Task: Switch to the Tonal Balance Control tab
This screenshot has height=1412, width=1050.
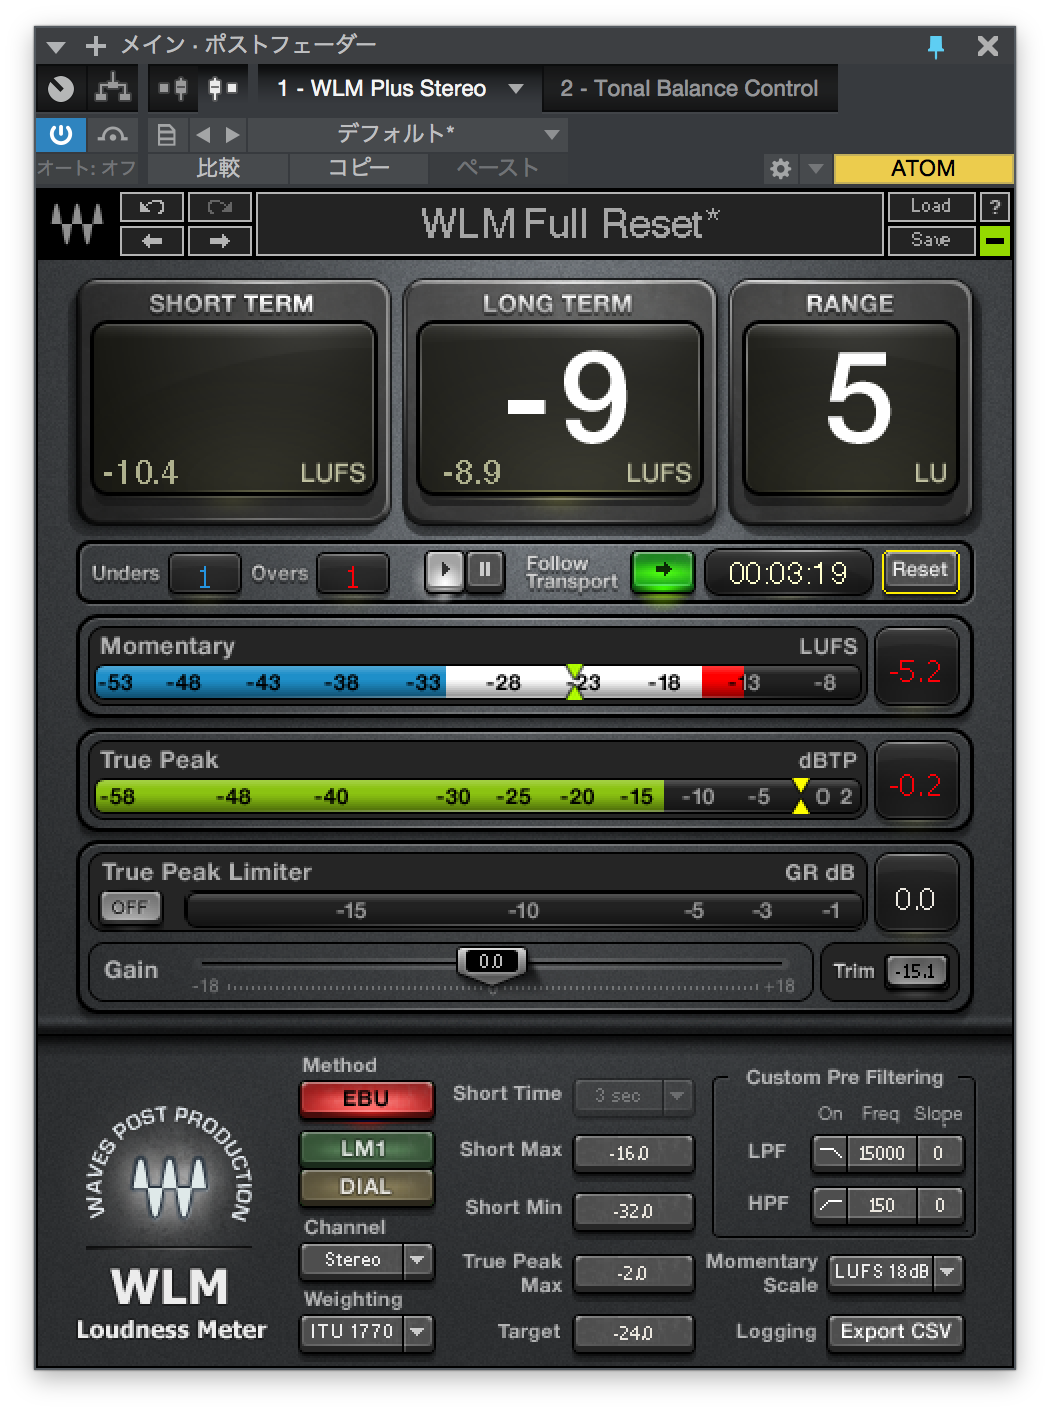Action: coord(689,89)
